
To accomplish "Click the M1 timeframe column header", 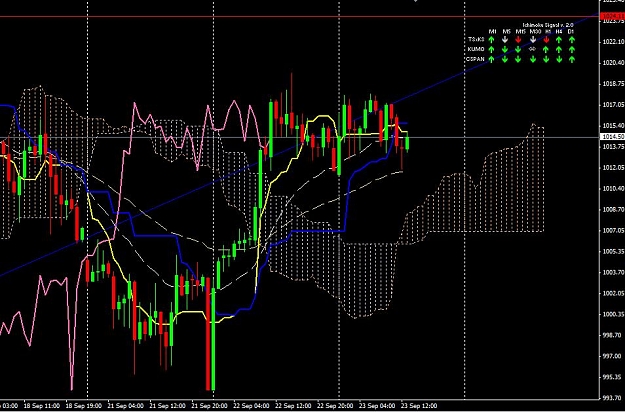I will [493, 31].
